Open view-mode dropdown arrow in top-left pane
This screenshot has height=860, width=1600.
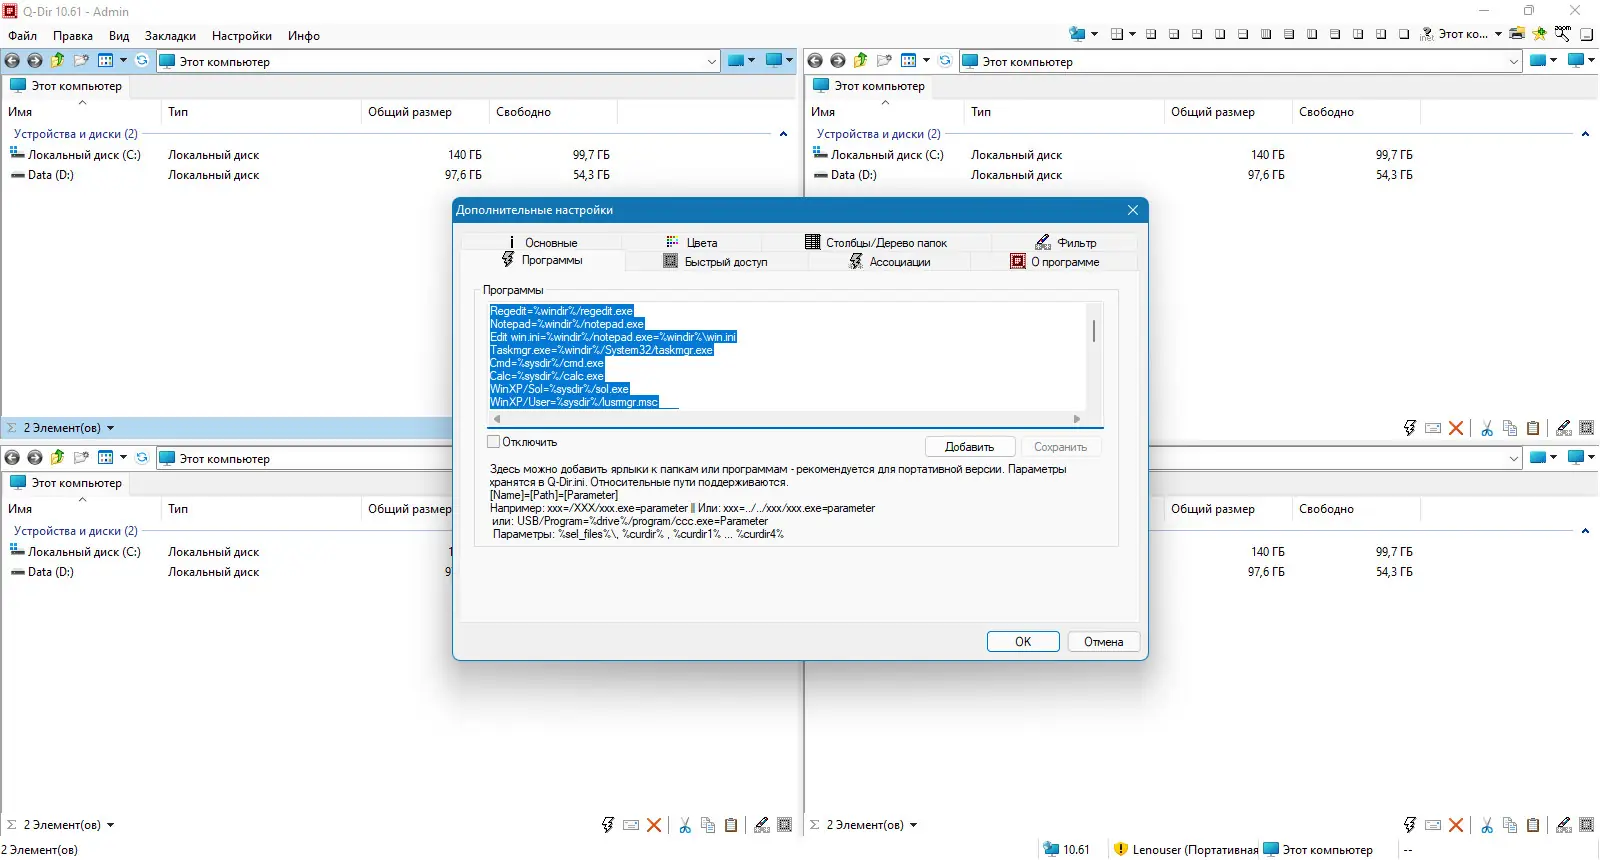tap(123, 61)
